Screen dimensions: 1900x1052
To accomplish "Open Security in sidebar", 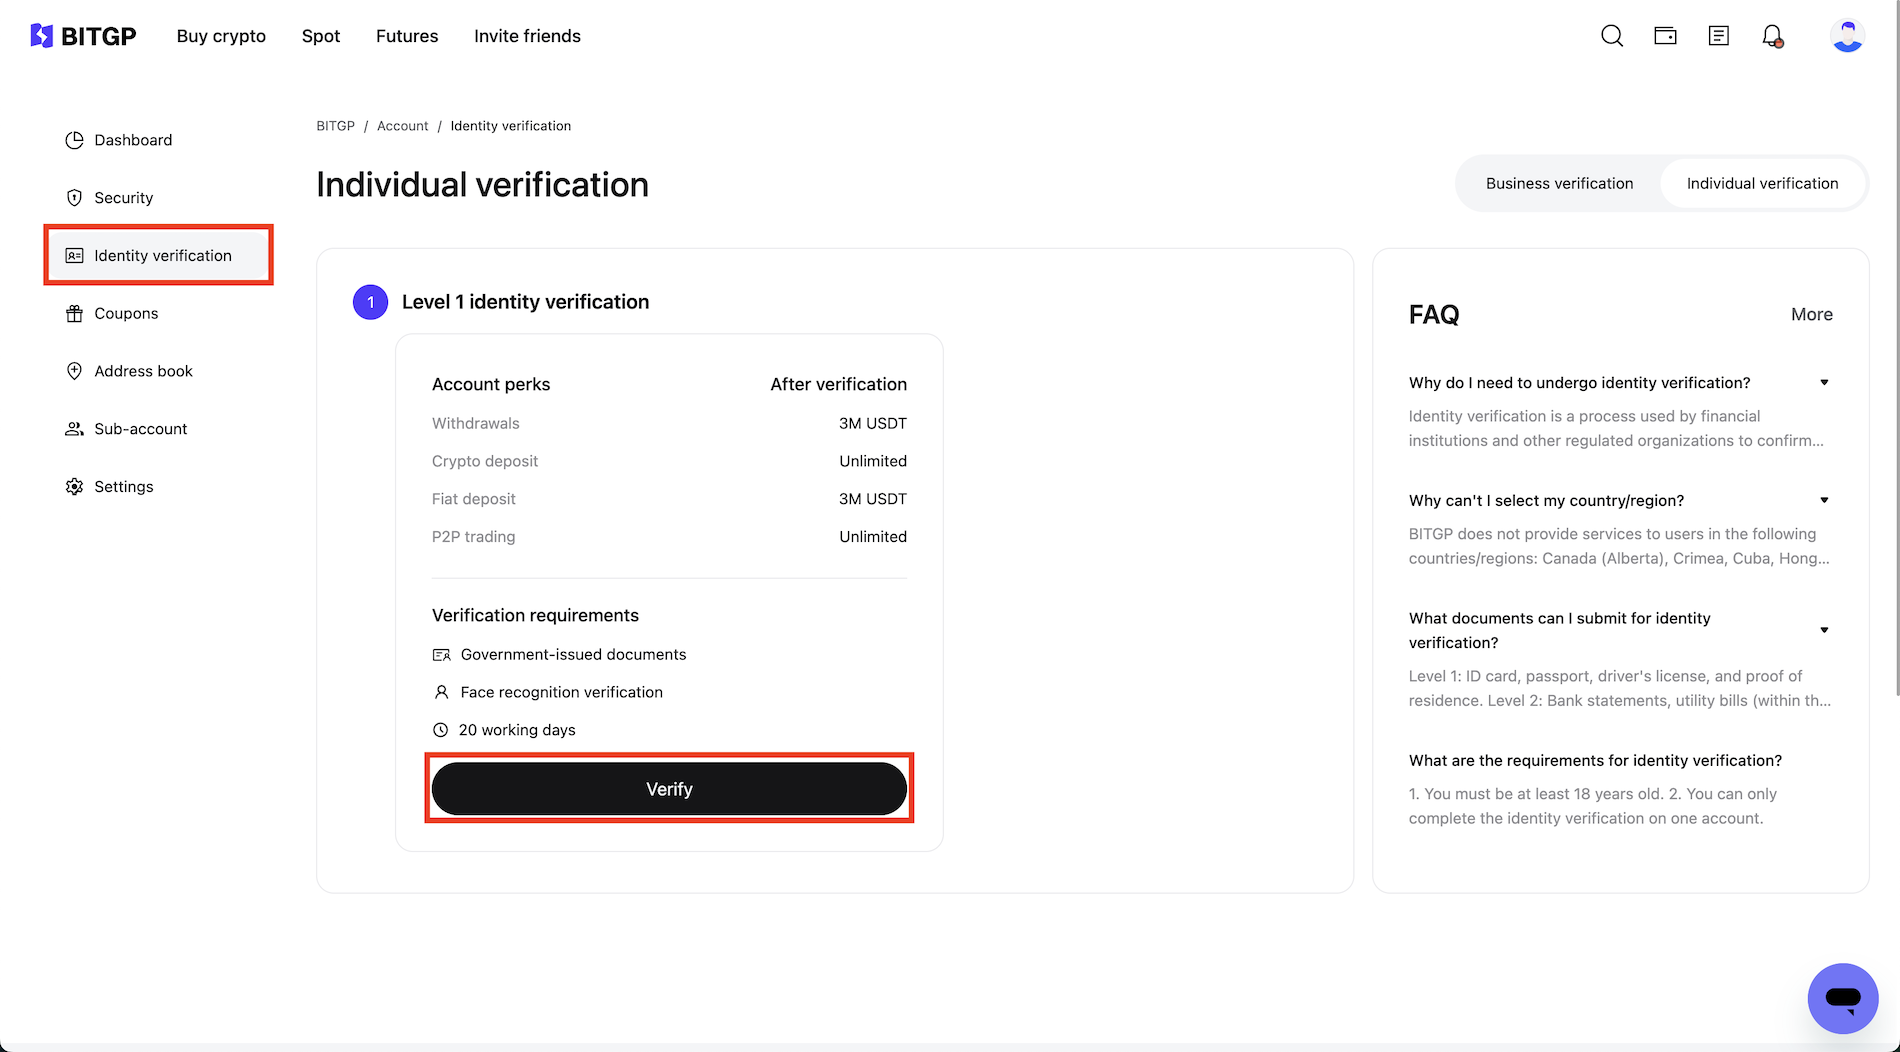I will click(x=158, y=198).
